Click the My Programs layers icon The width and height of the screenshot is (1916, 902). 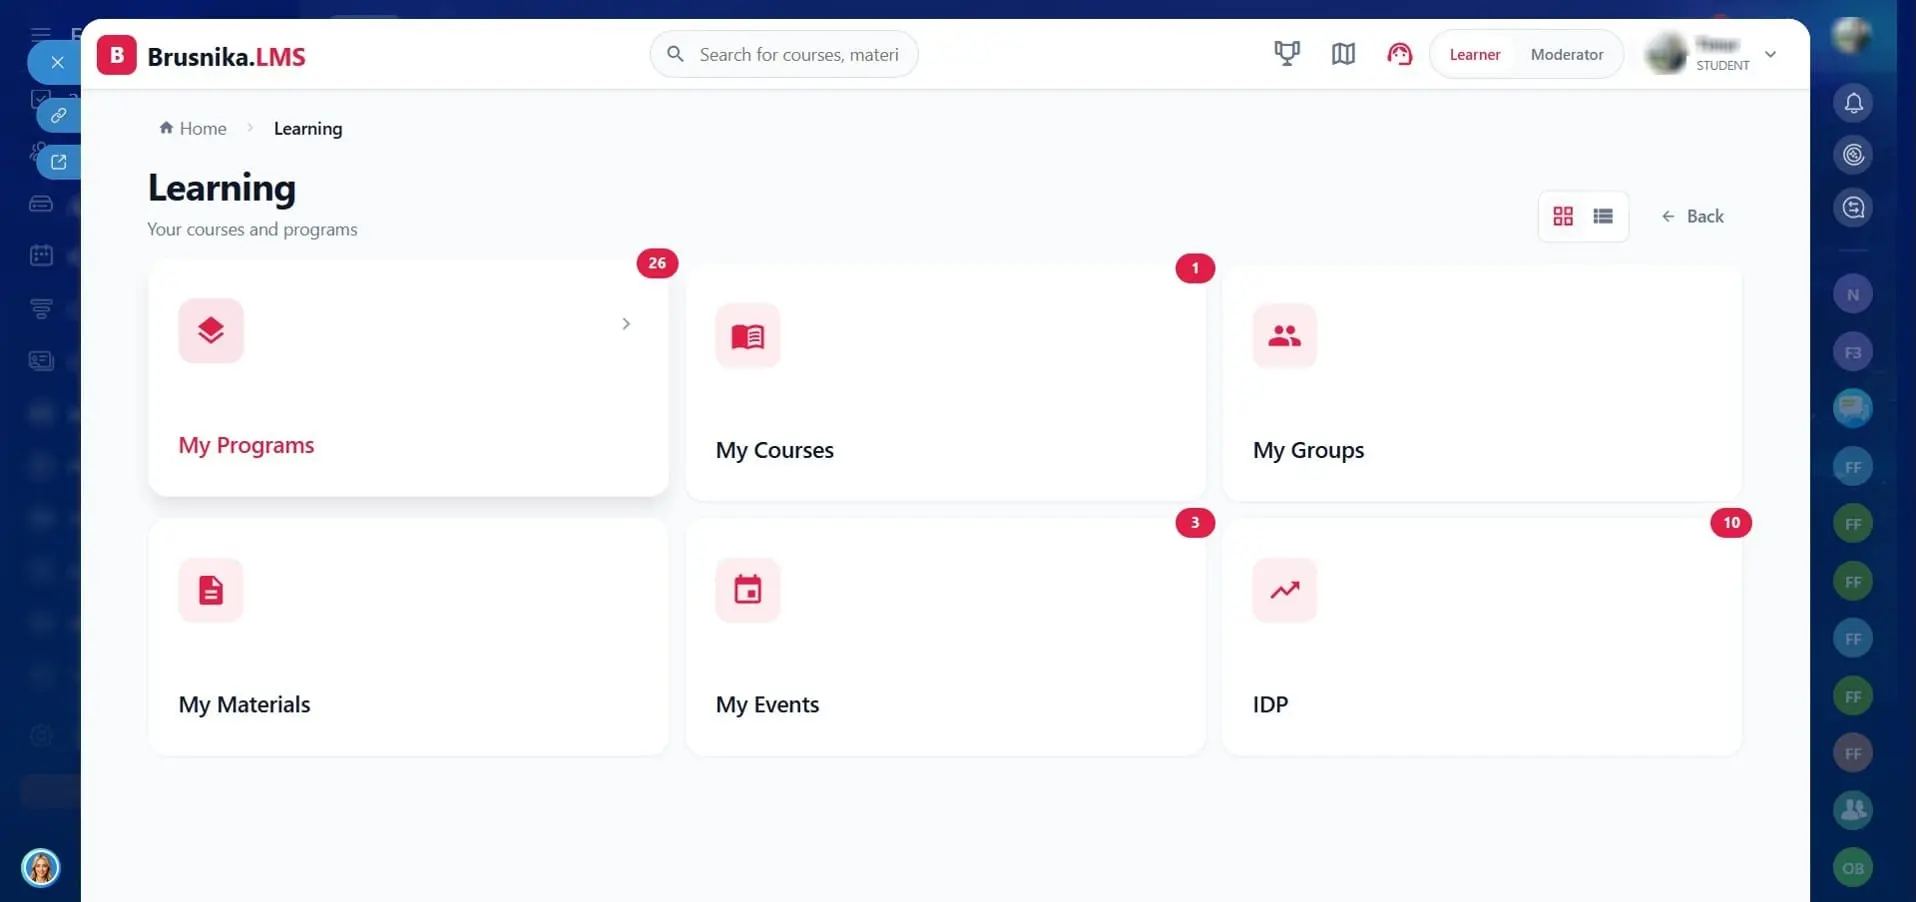211,330
